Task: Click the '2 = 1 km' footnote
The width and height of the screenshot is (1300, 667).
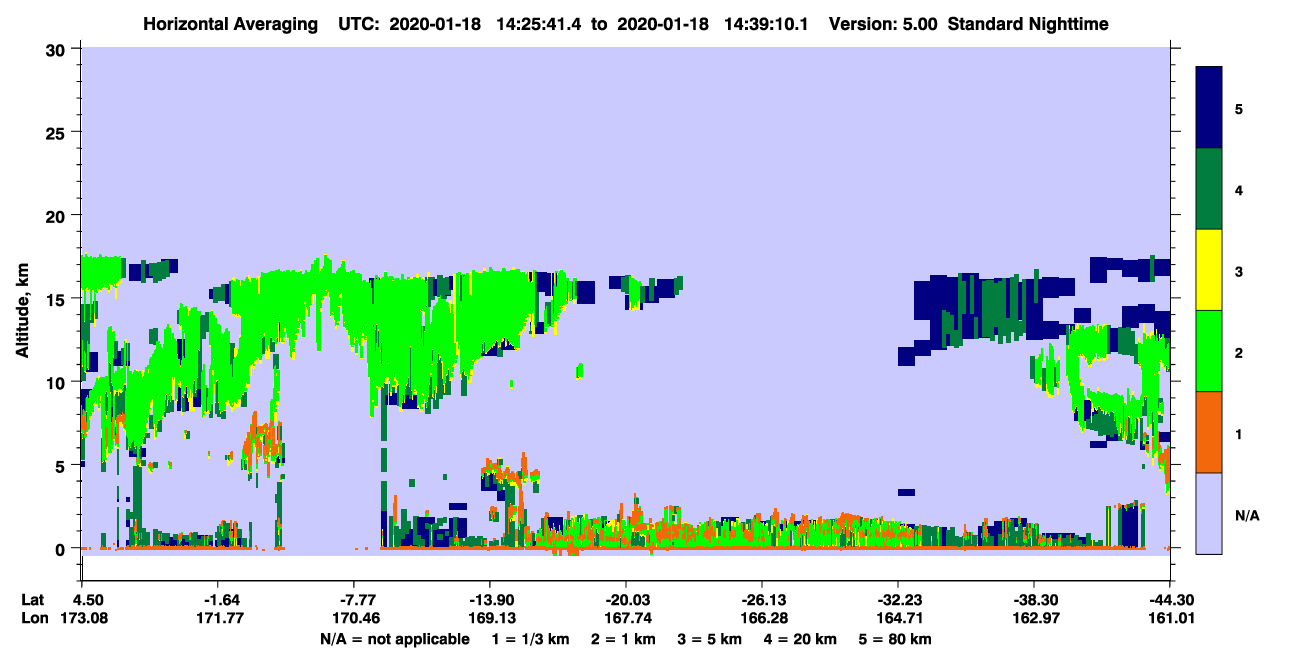Action: point(624,639)
